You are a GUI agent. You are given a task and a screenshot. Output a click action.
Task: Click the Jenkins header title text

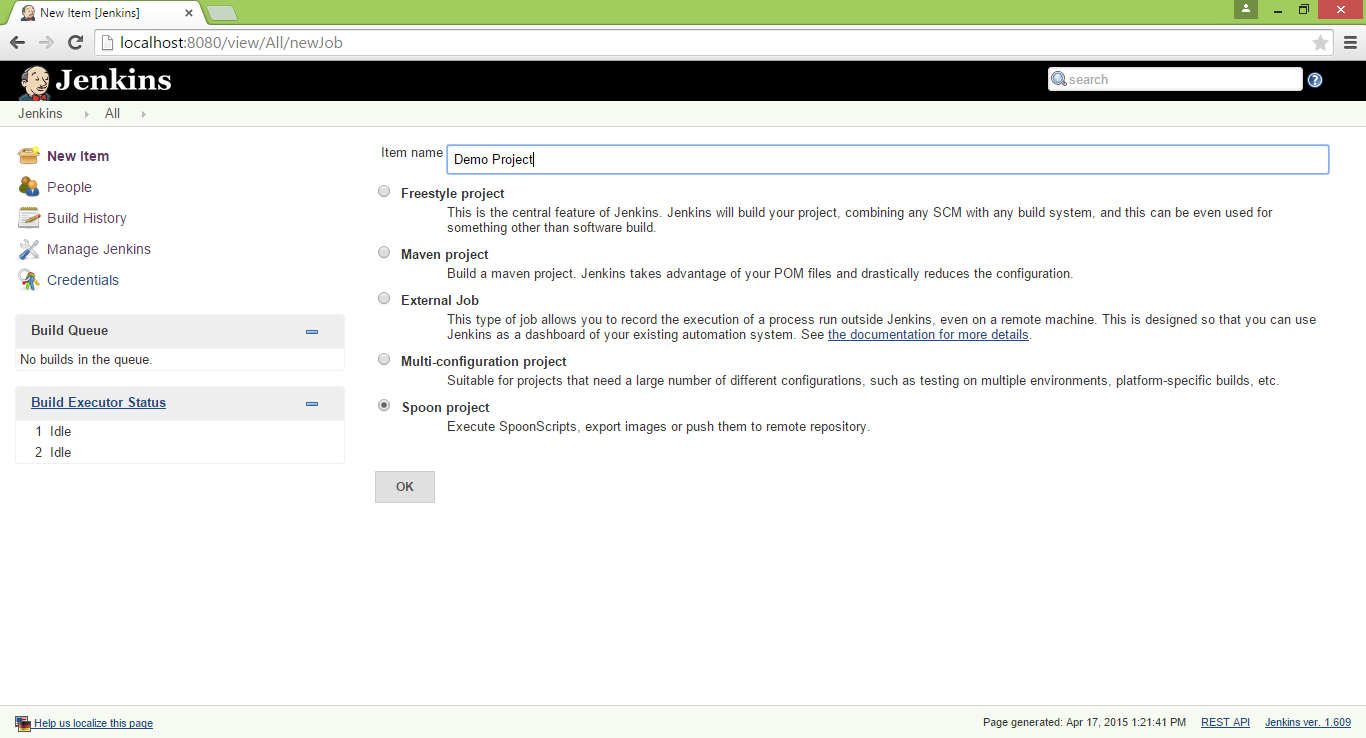[x=114, y=81]
